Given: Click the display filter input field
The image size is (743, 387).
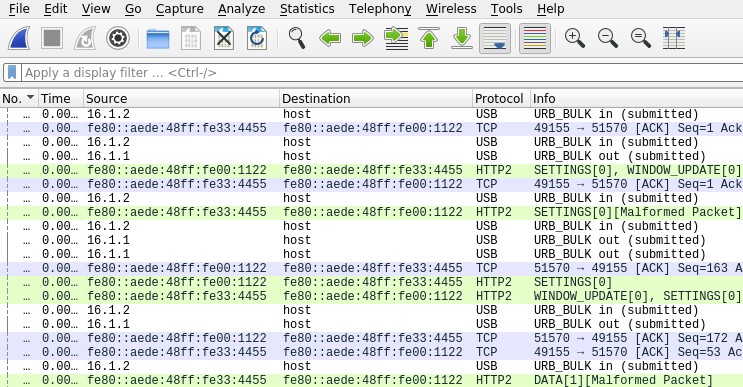Looking at the screenshot, I should (x=382, y=73).
